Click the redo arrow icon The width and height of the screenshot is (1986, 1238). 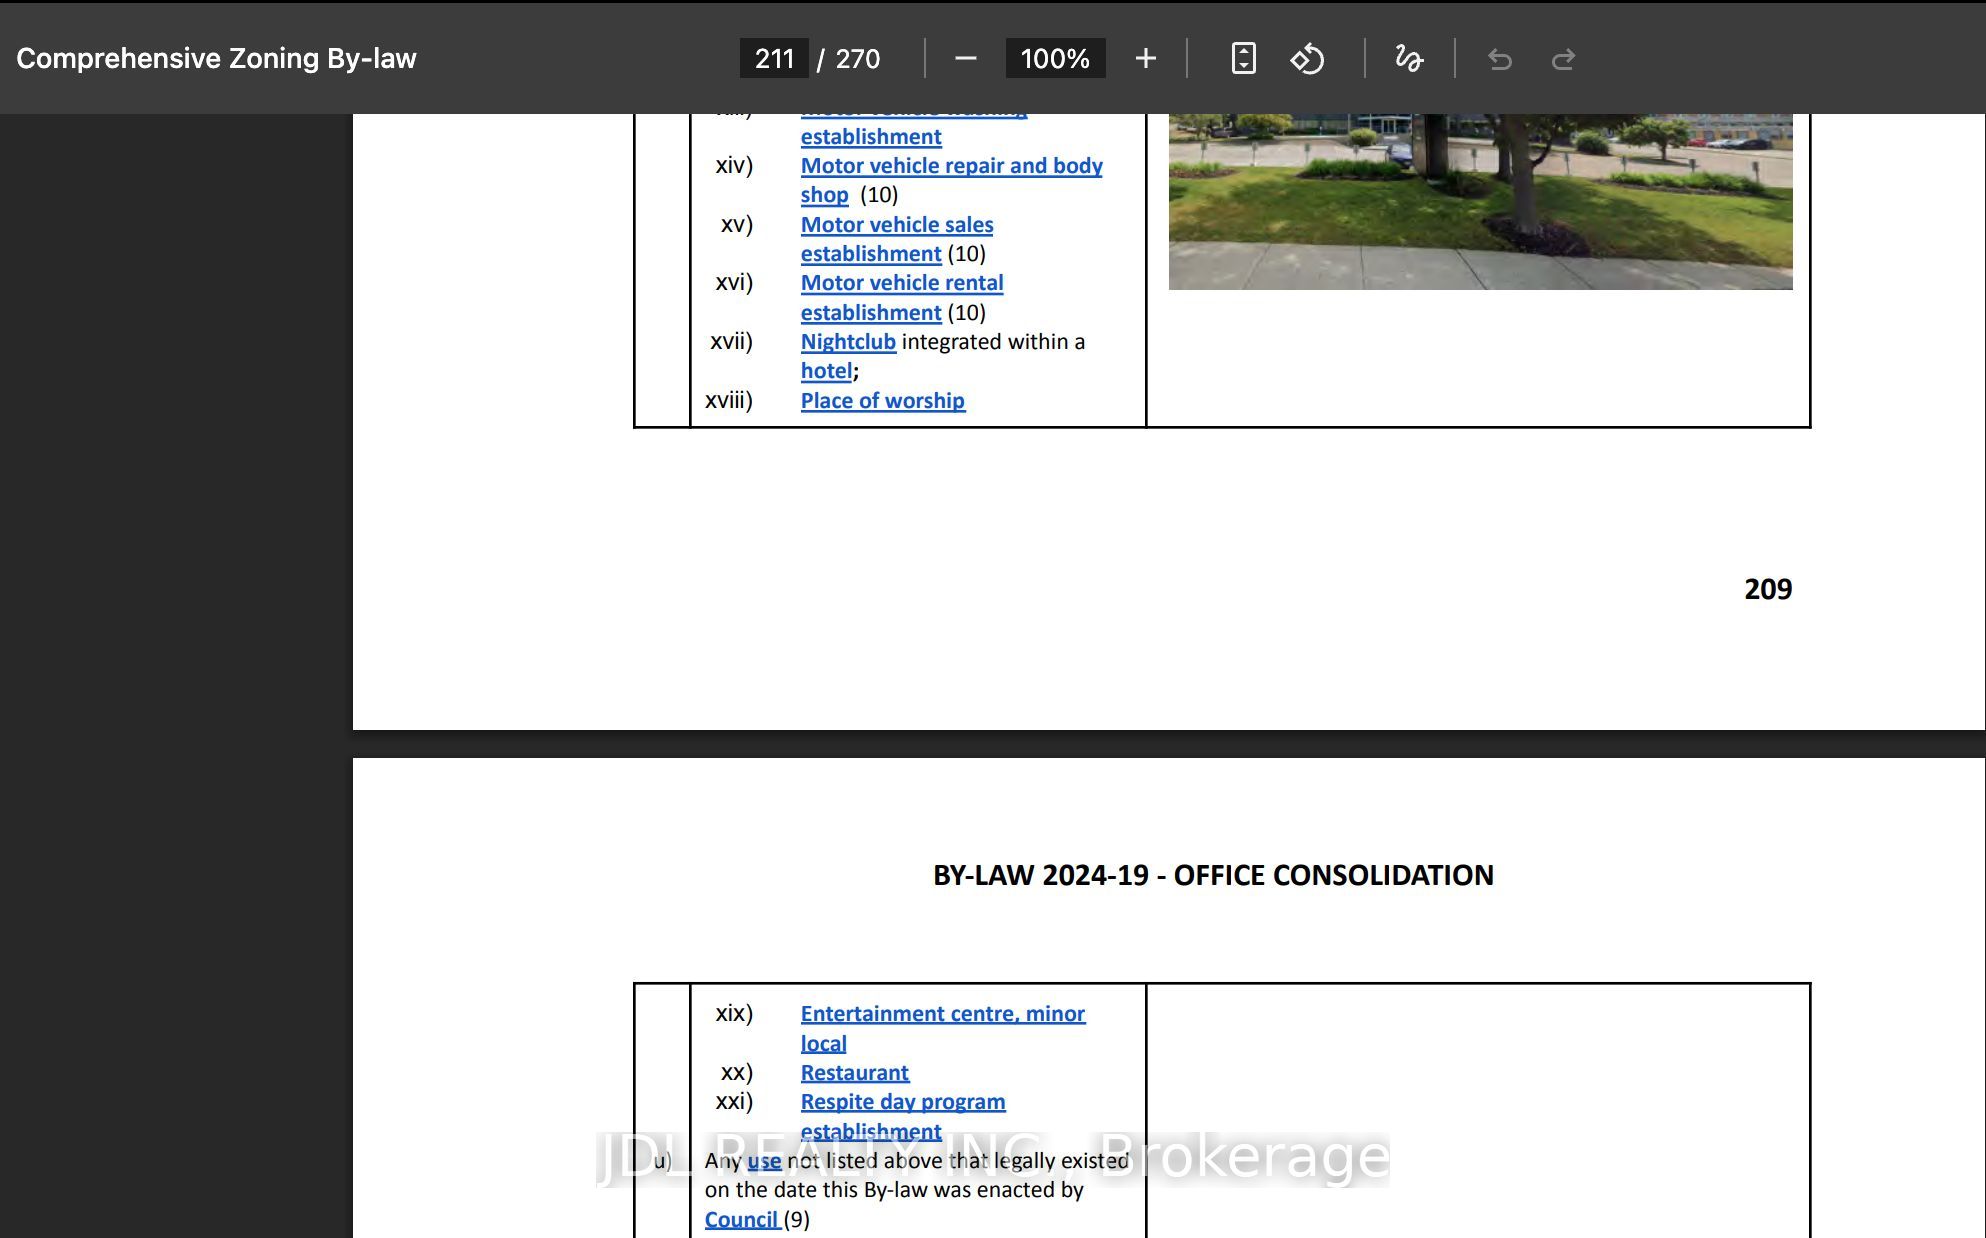tap(1563, 60)
